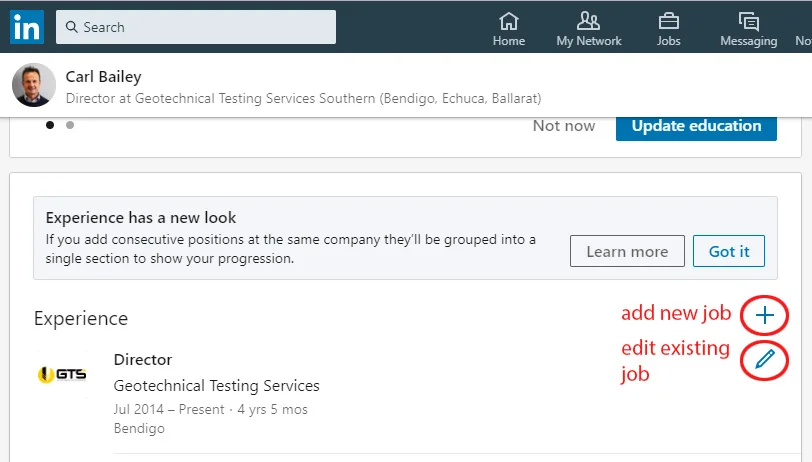The image size is (812, 462).
Task: Click Carl Bailey's profile photo
Action: pos(34,85)
